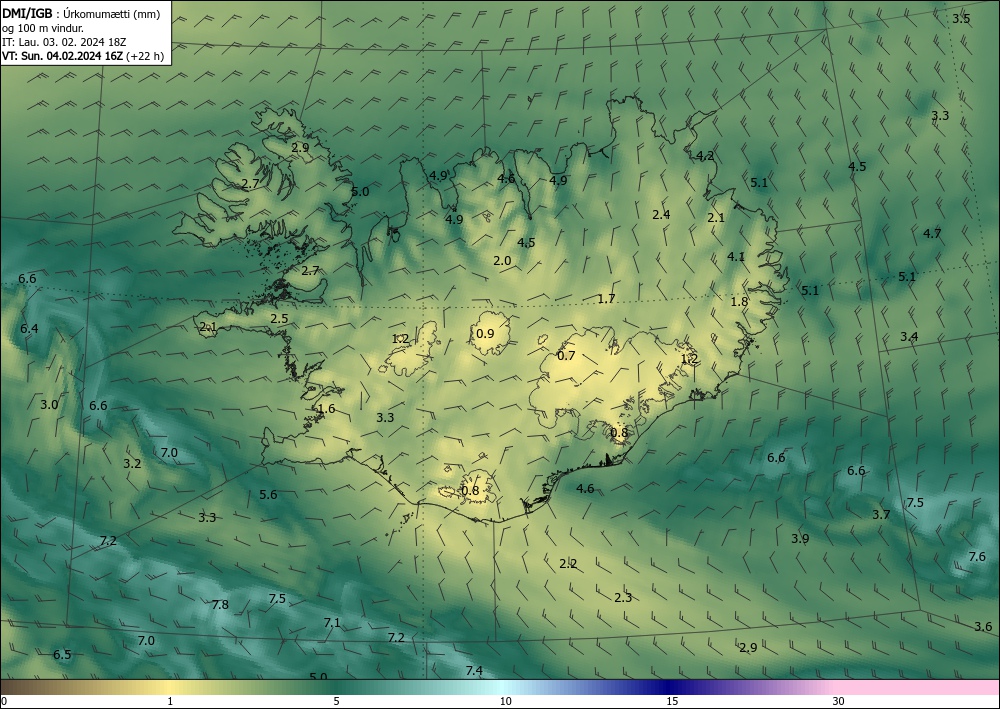This screenshot has width=1000, height=709.
Task: Click the 5.6 precipitation value
Action: [268, 494]
